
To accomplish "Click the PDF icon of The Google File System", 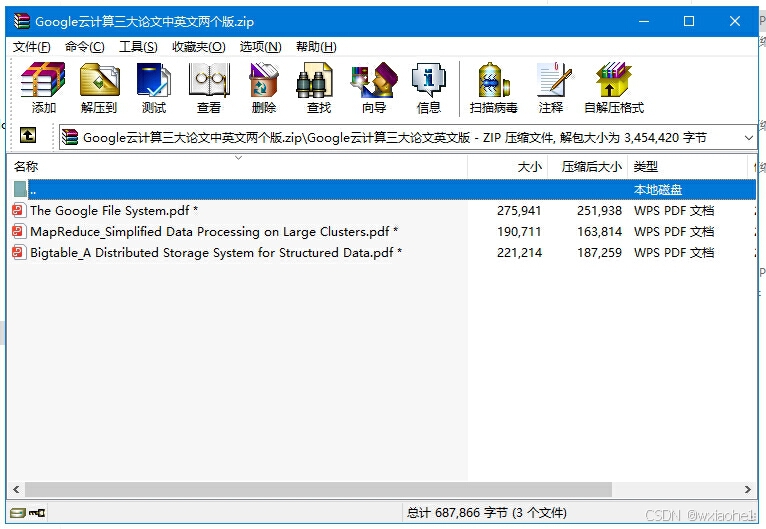I will (x=19, y=211).
